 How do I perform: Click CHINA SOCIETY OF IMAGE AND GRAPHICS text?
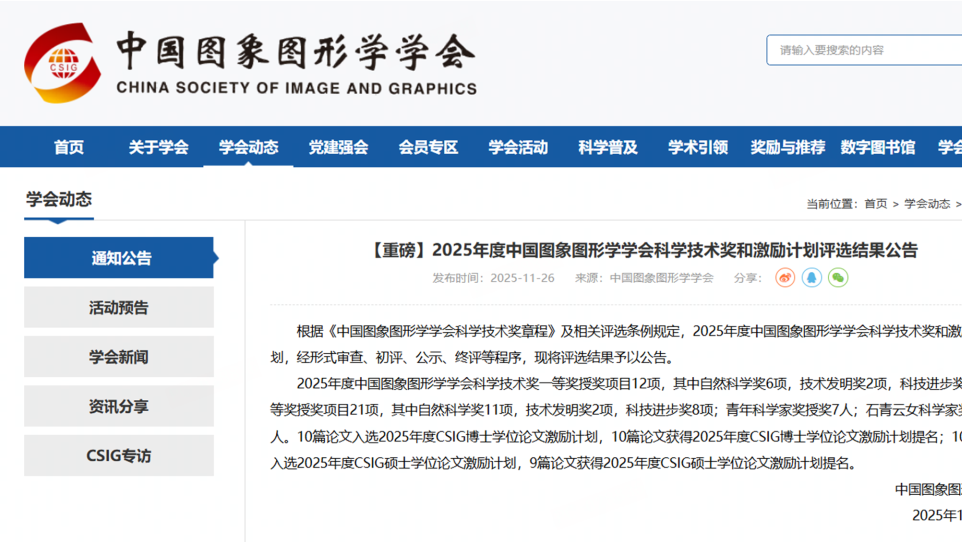point(296,88)
